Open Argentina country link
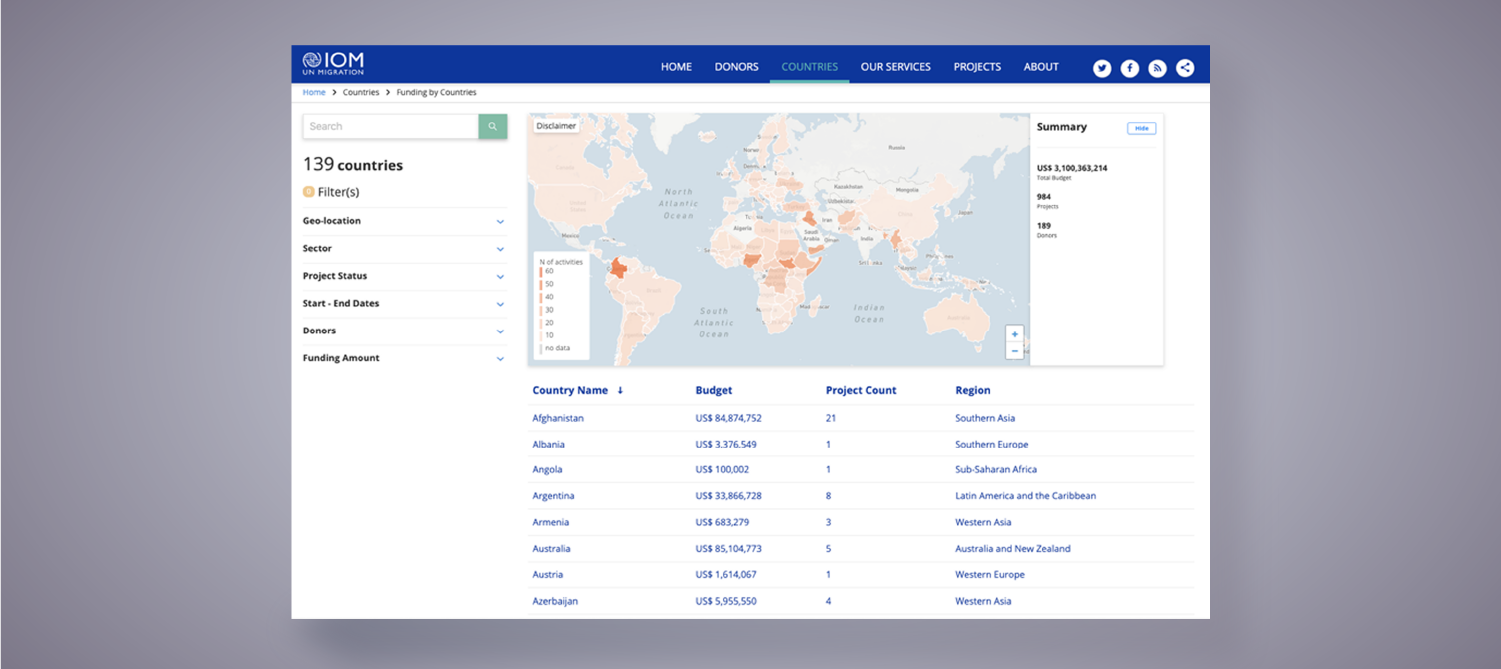The width and height of the screenshot is (1501, 669). coord(553,496)
